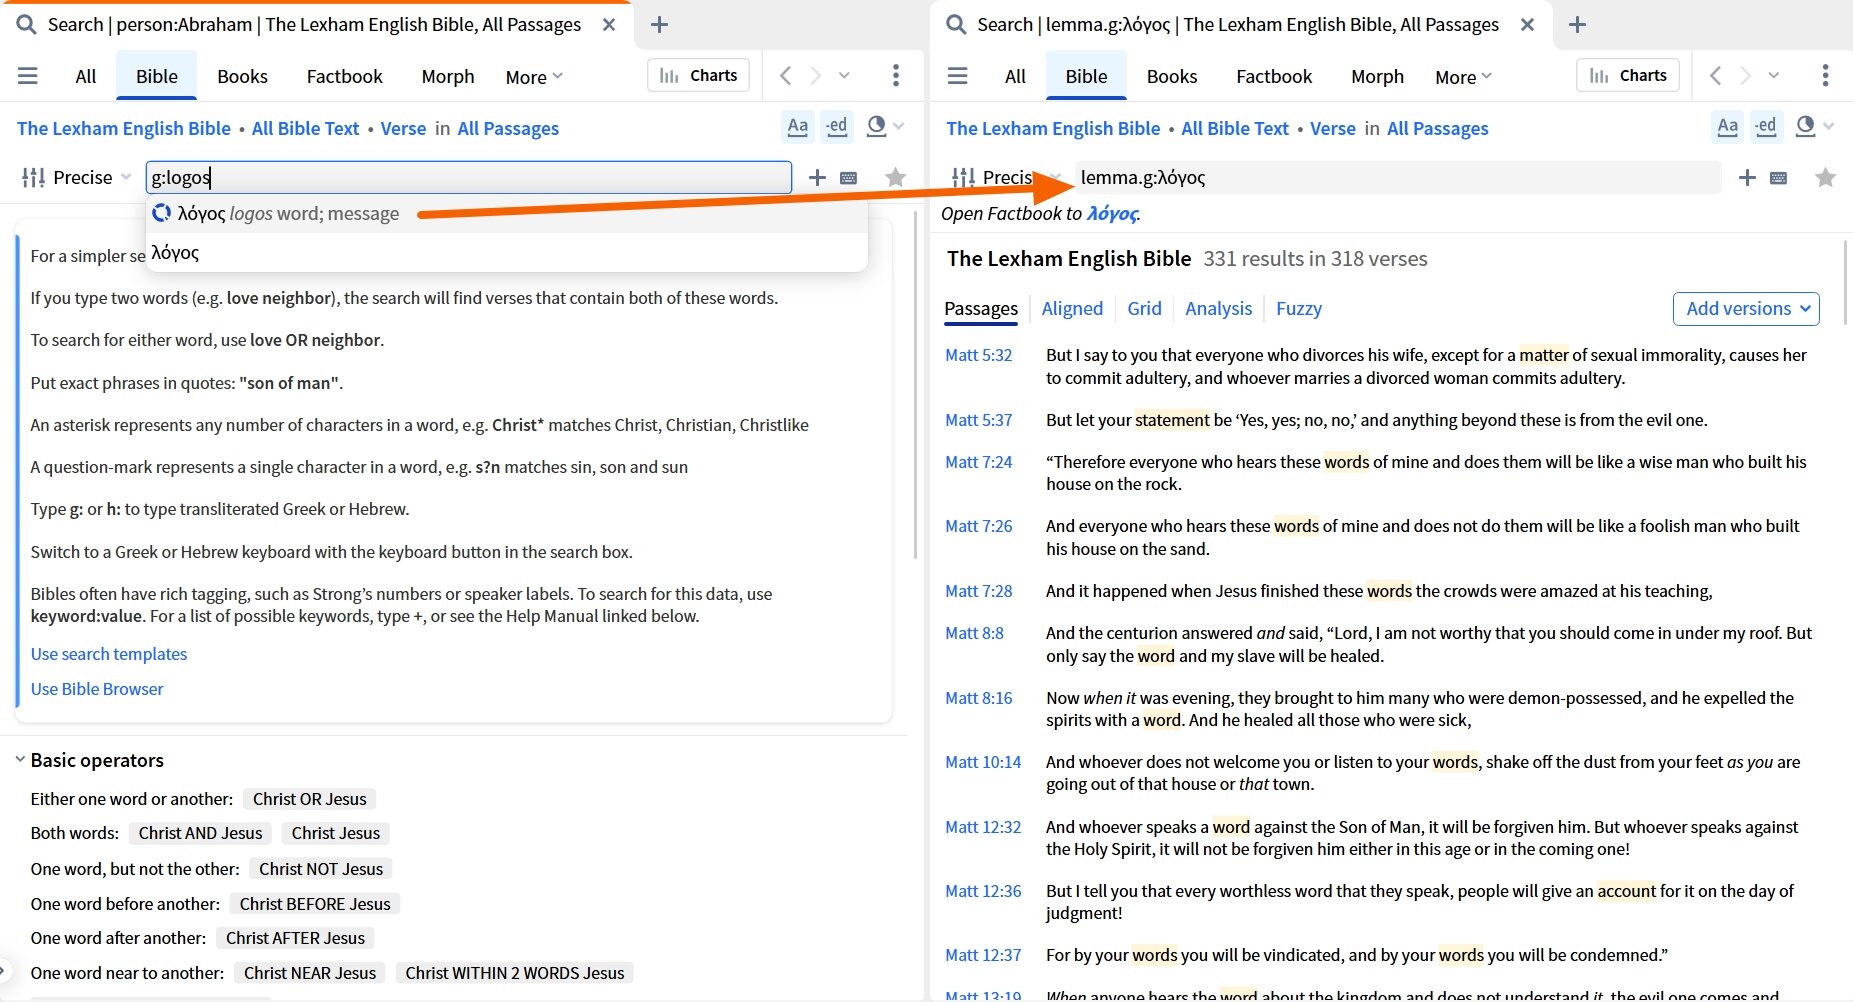Switch to Fuzzy results view
The width and height of the screenshot is (1853, 1002).
pyautogui.click(x=1298, y=308)
